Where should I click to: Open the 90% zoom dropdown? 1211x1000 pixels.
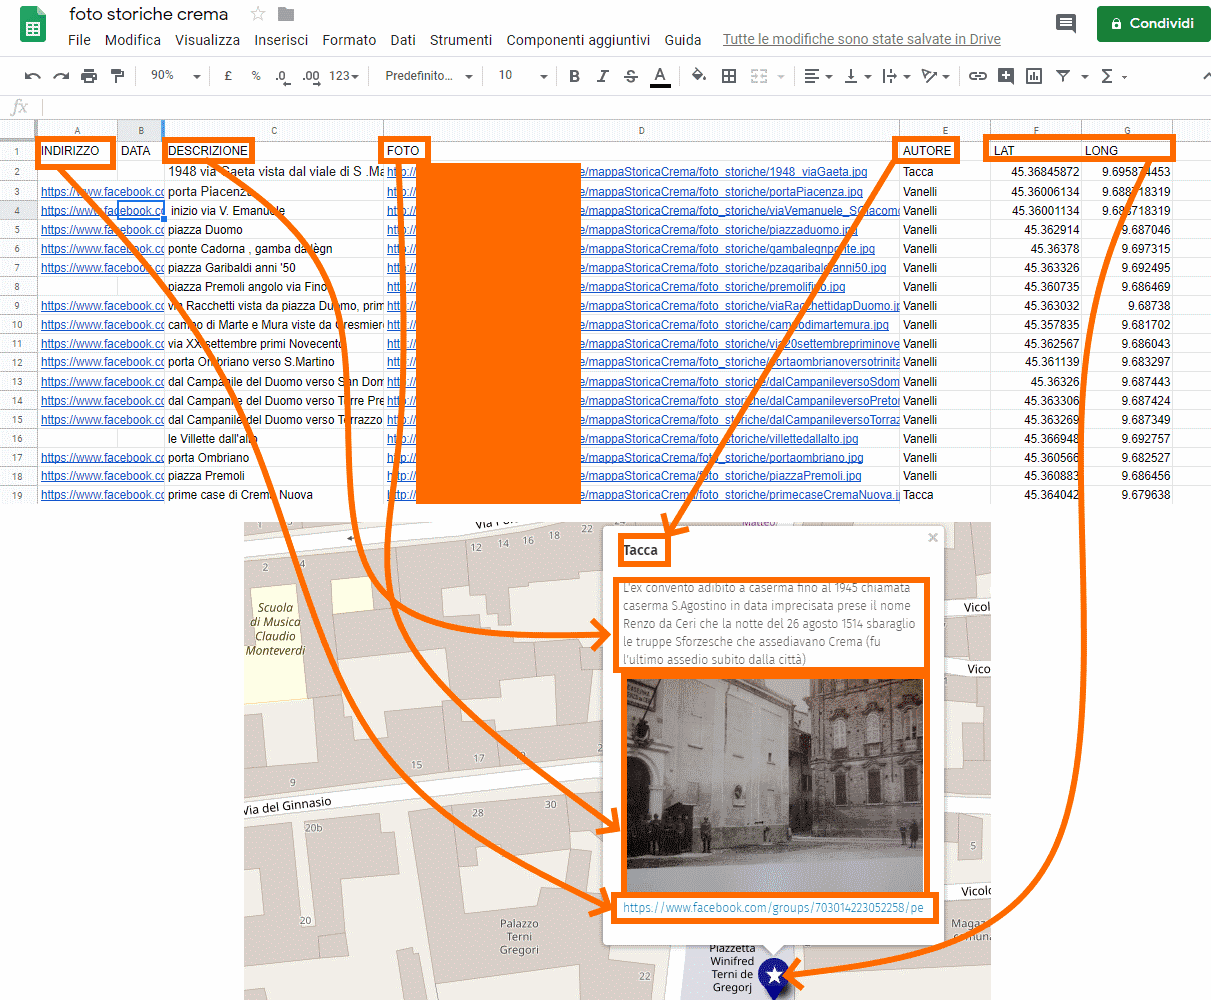(175, 76)
